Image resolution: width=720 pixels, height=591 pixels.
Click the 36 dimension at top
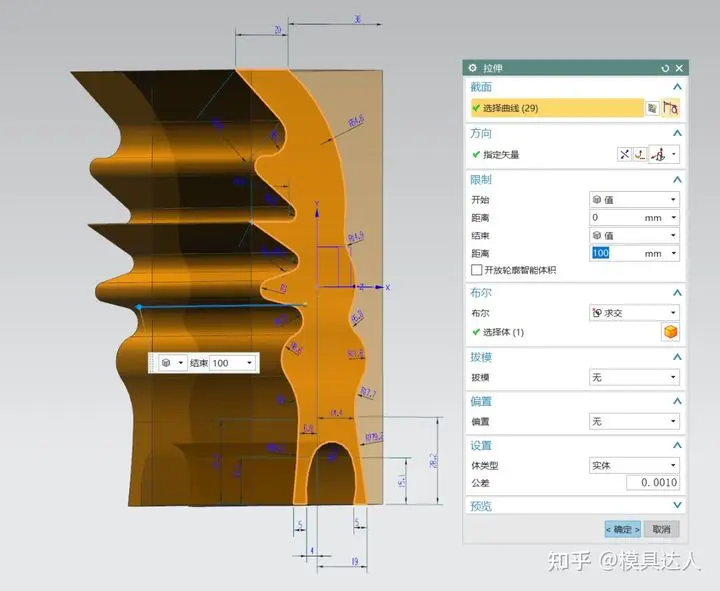coord(358,19)
